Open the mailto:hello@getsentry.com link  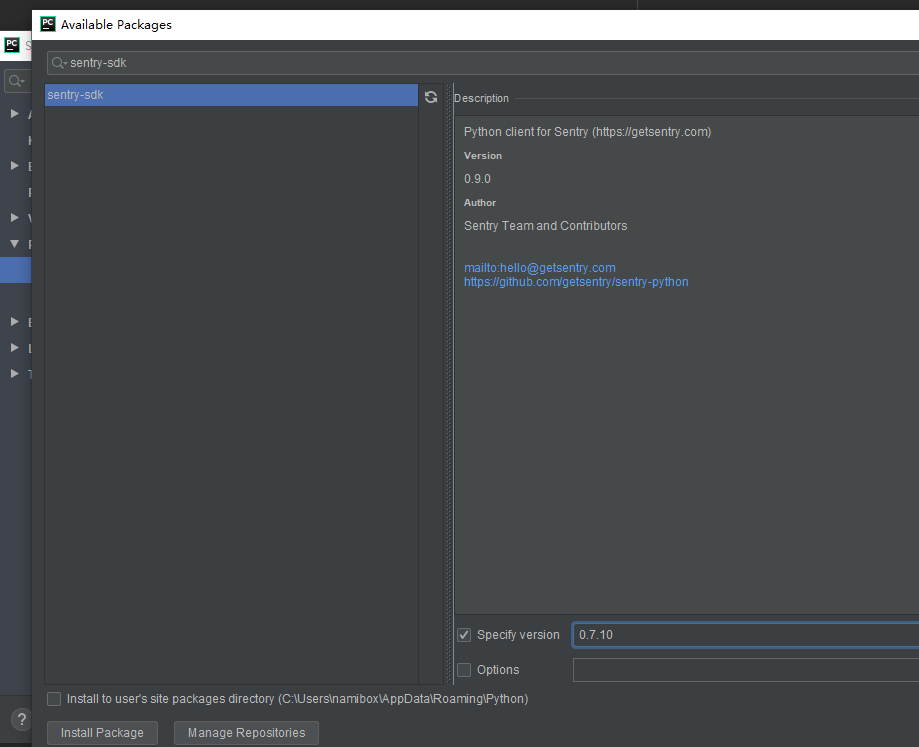coord(540,268)
